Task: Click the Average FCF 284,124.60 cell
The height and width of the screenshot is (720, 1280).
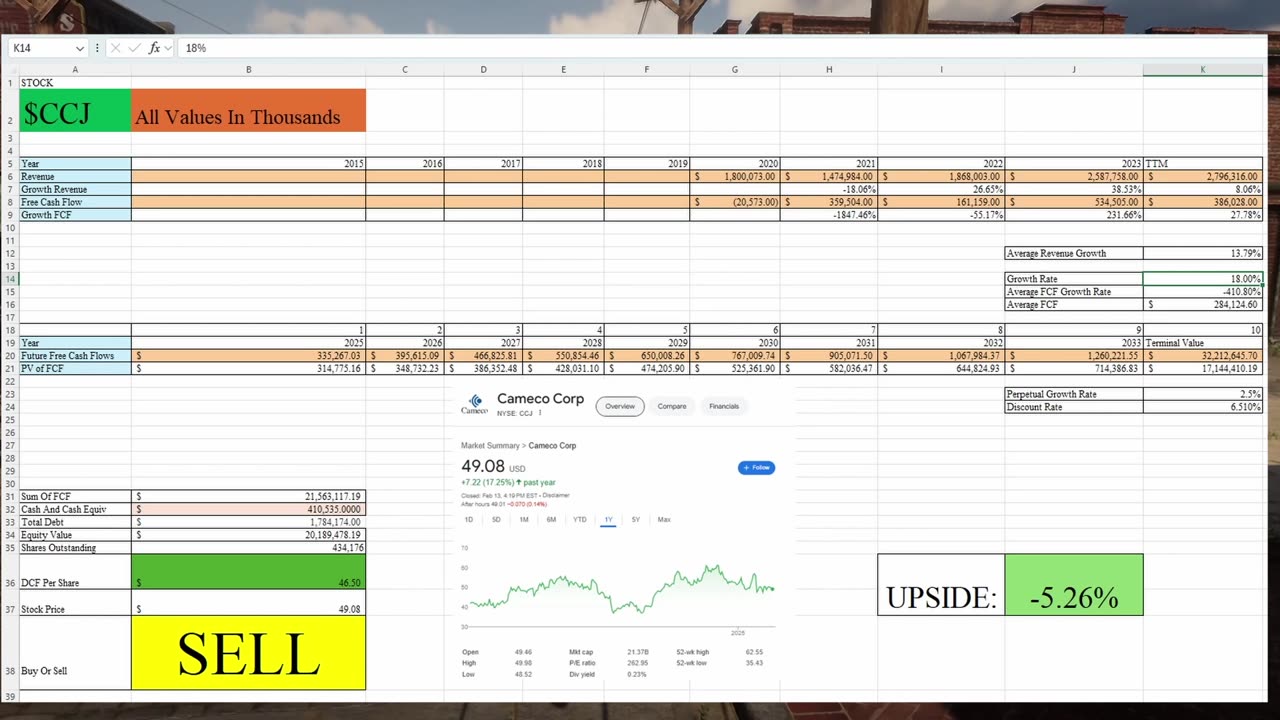Action: pos(1203,304)
